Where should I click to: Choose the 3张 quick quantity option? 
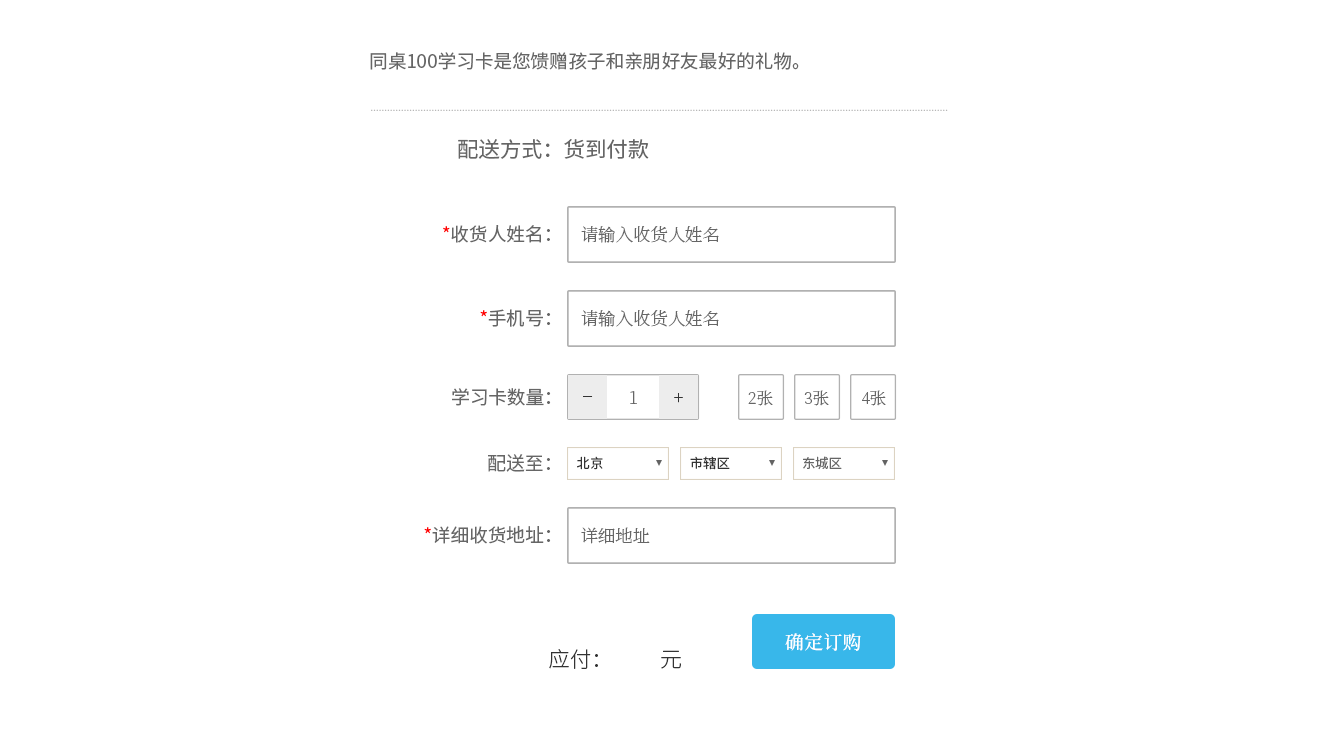click(816, 397)
